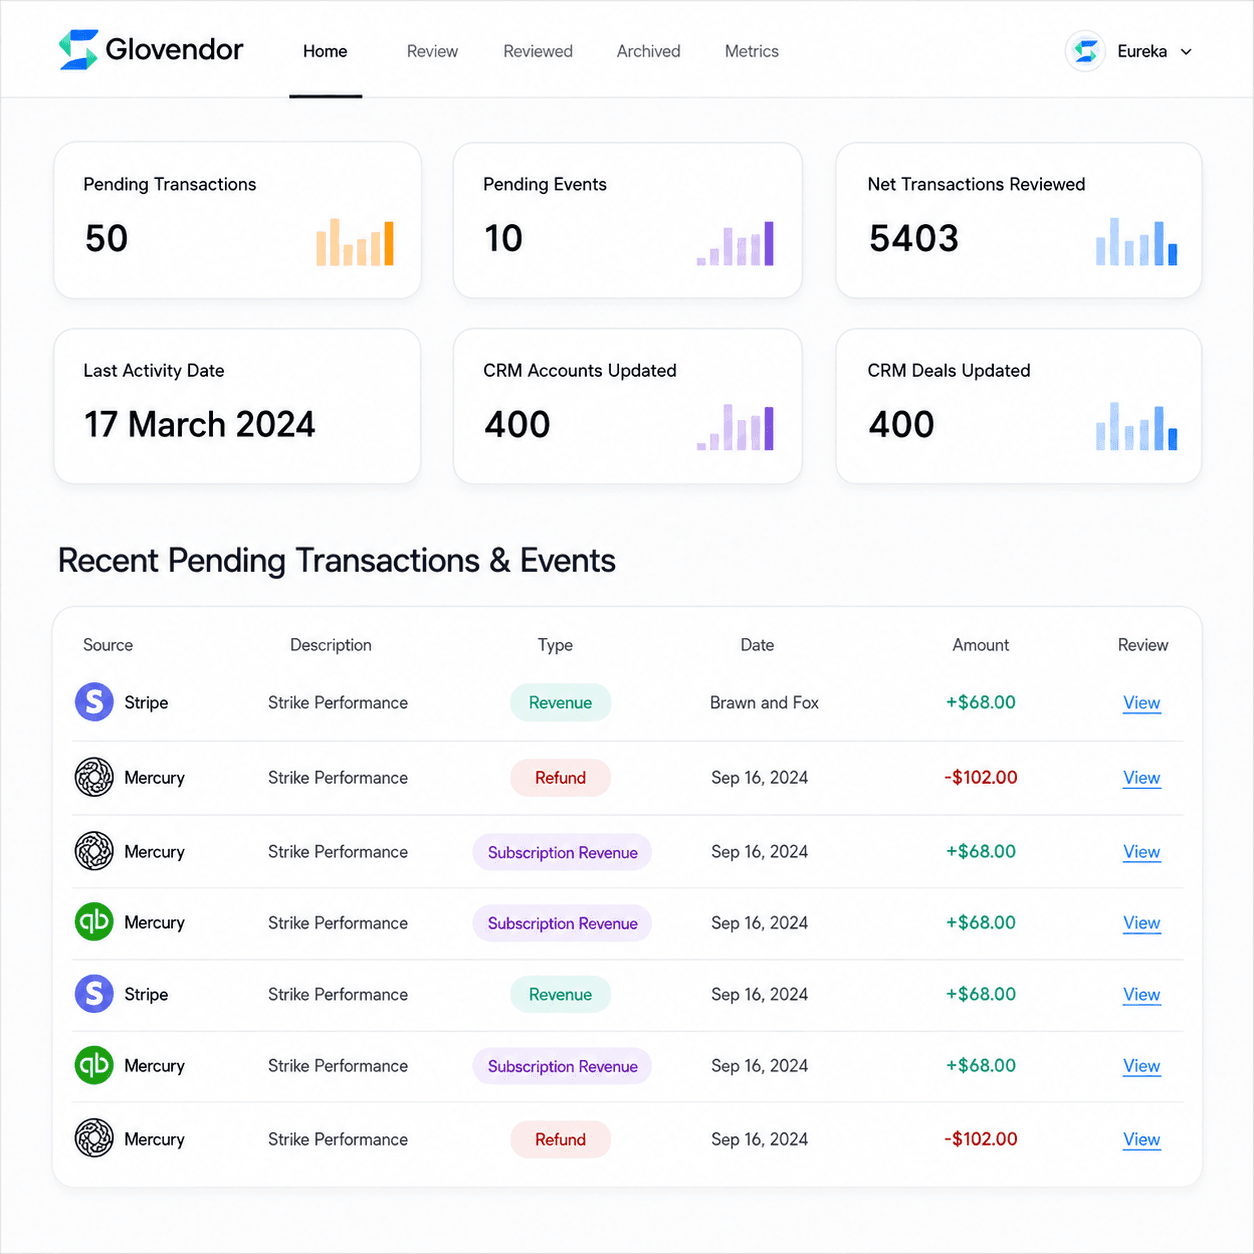This screenshot has height=1254, width=1254.
Task: Switch to the Review tab
Action: point(432,51)
